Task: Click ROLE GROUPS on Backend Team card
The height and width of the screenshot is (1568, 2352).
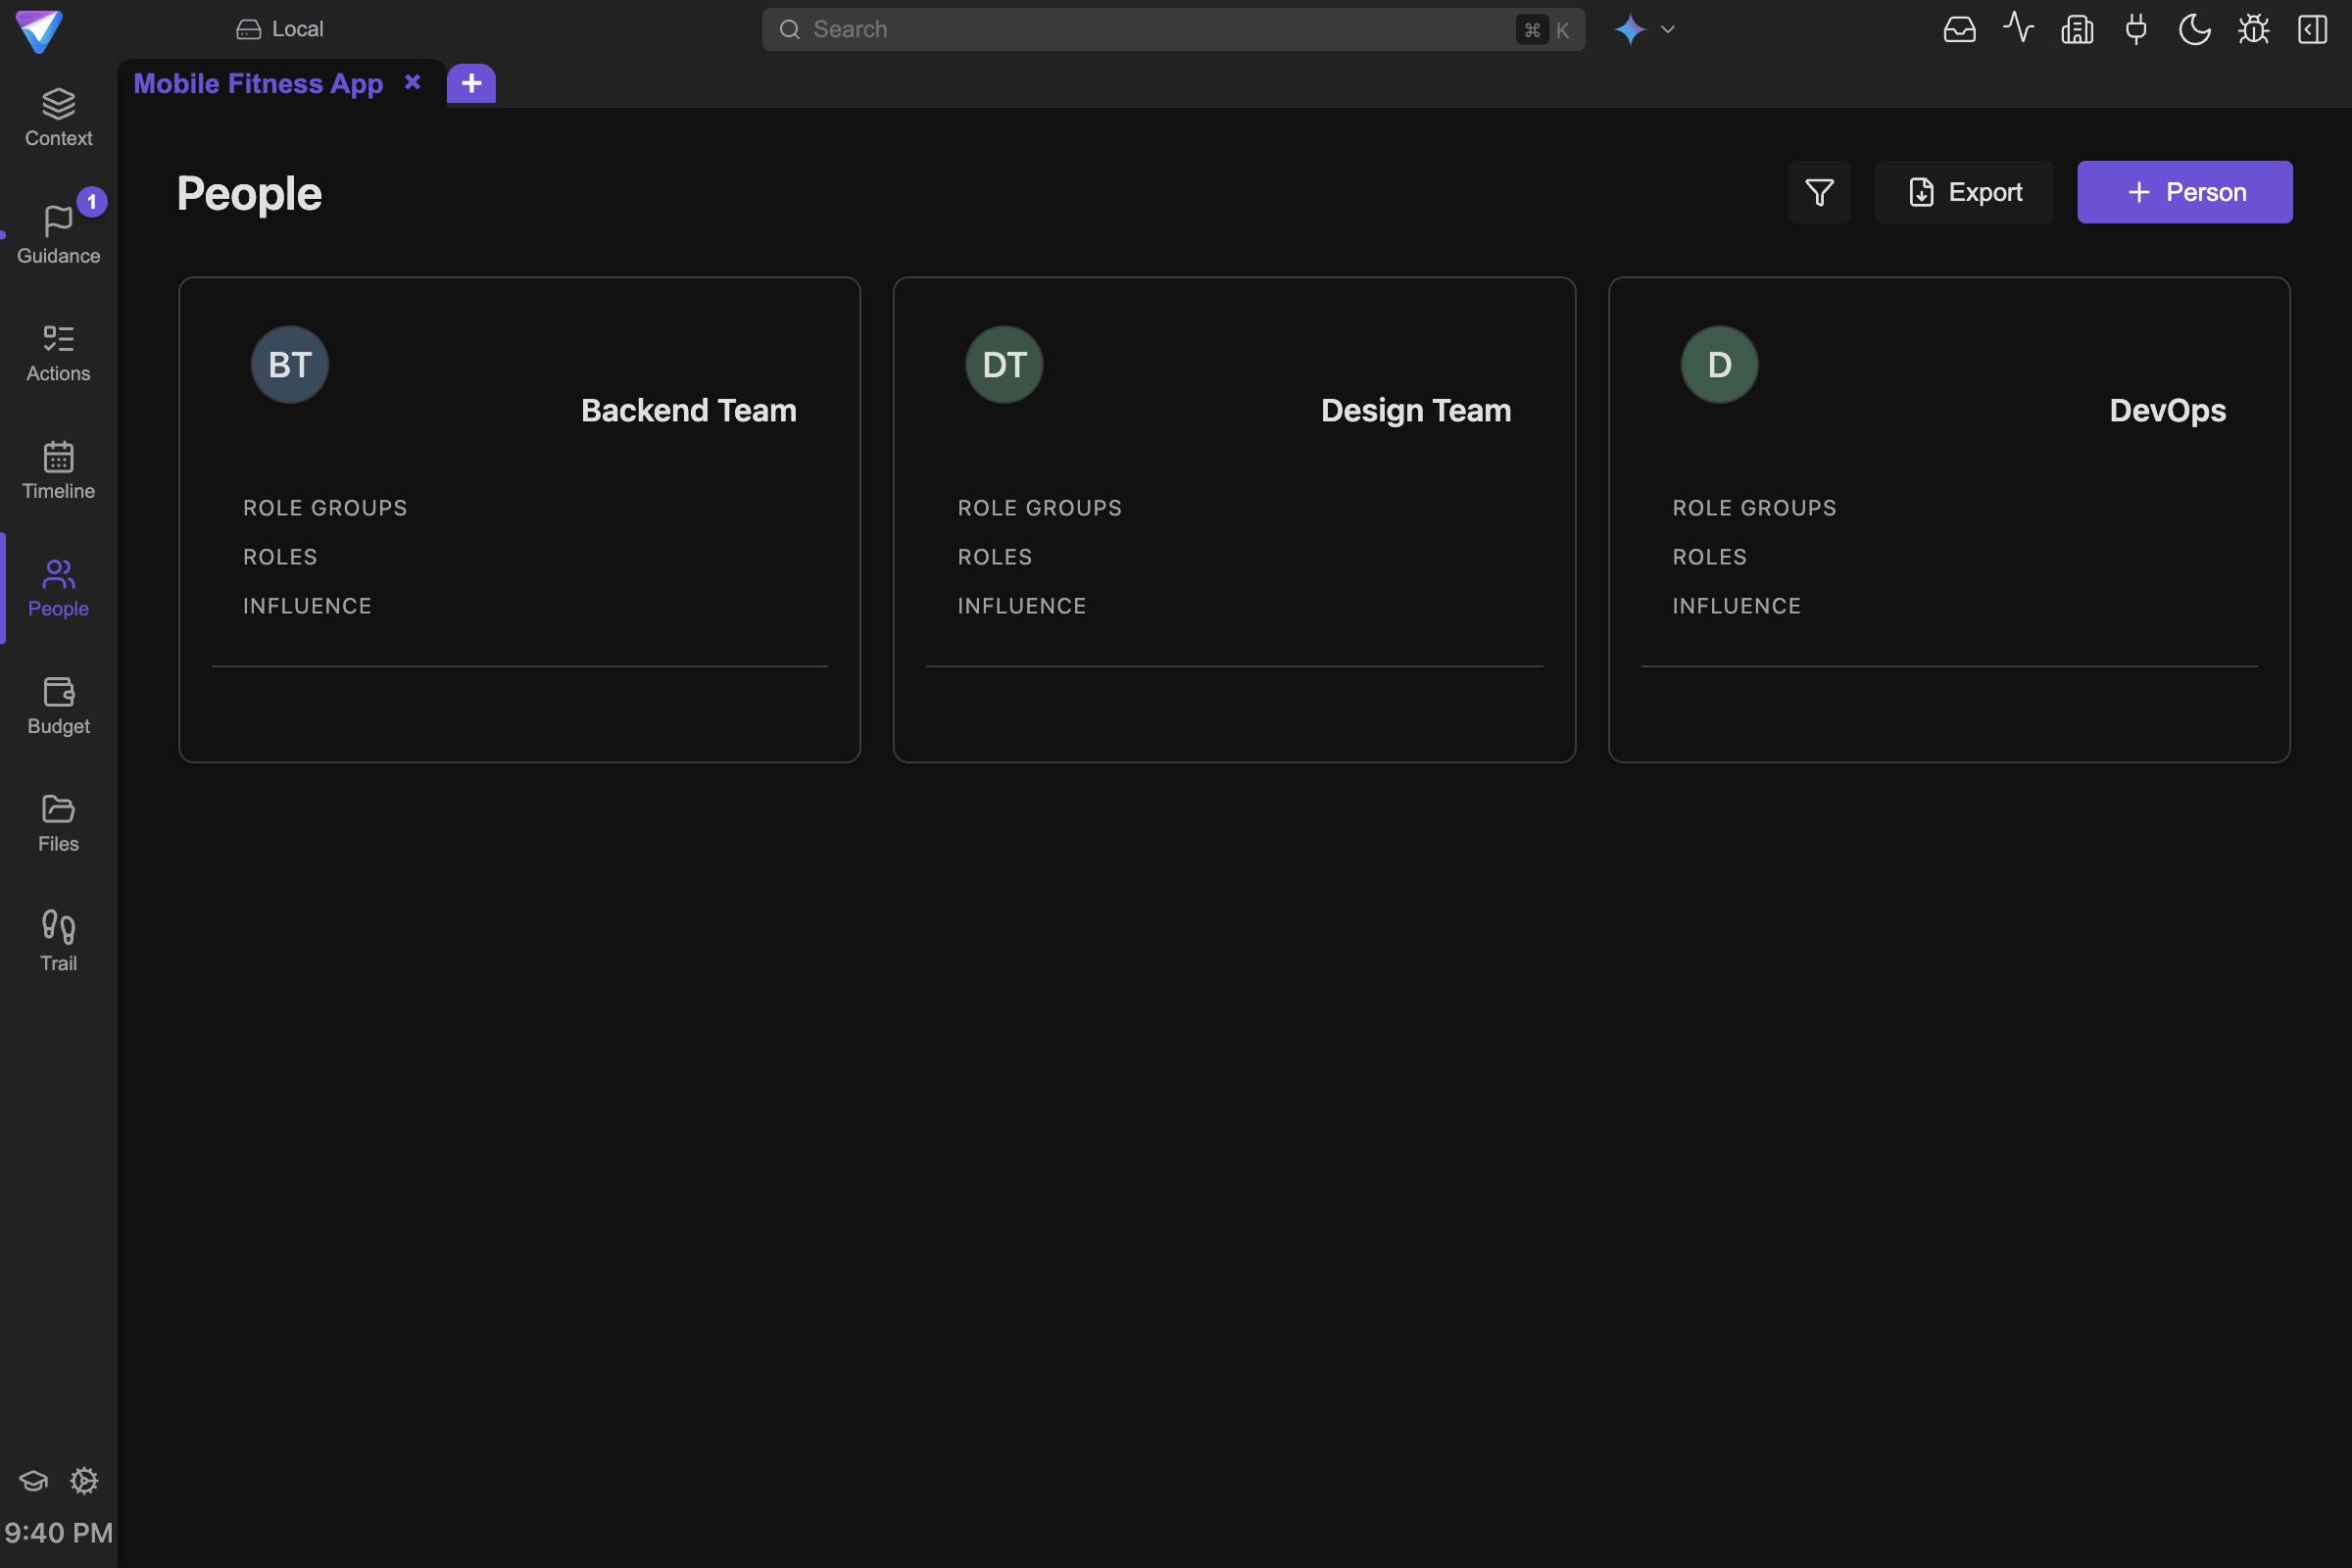Action: (x=325, y=508)
